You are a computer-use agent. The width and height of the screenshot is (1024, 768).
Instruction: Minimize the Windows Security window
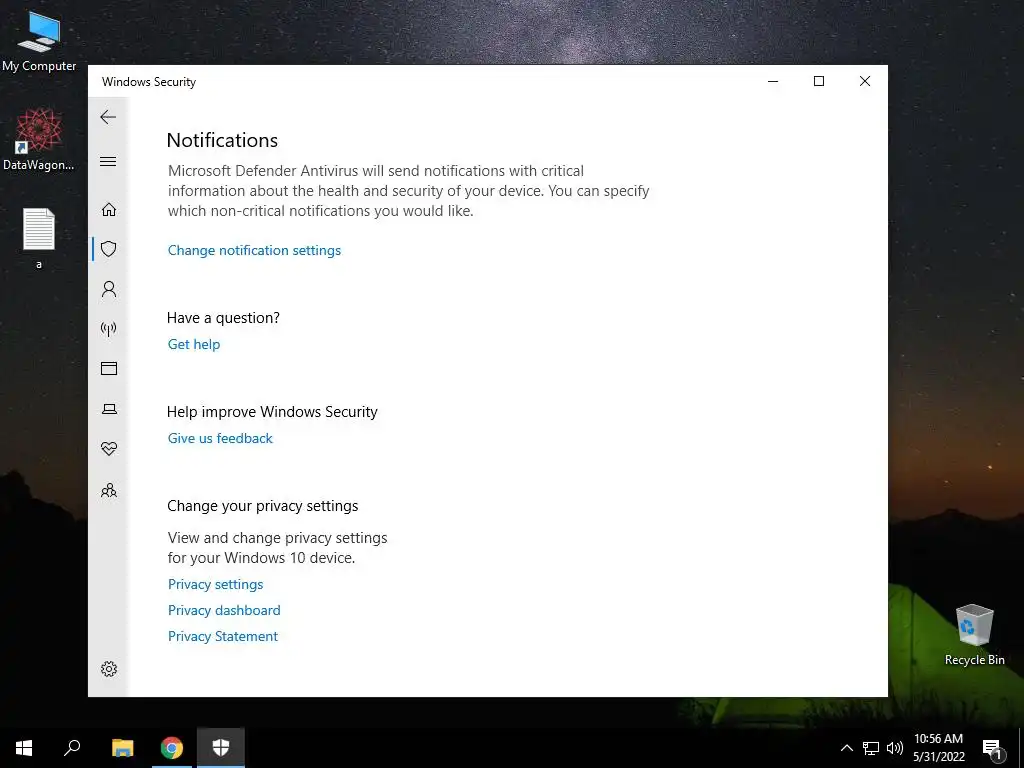pos(773,81)
